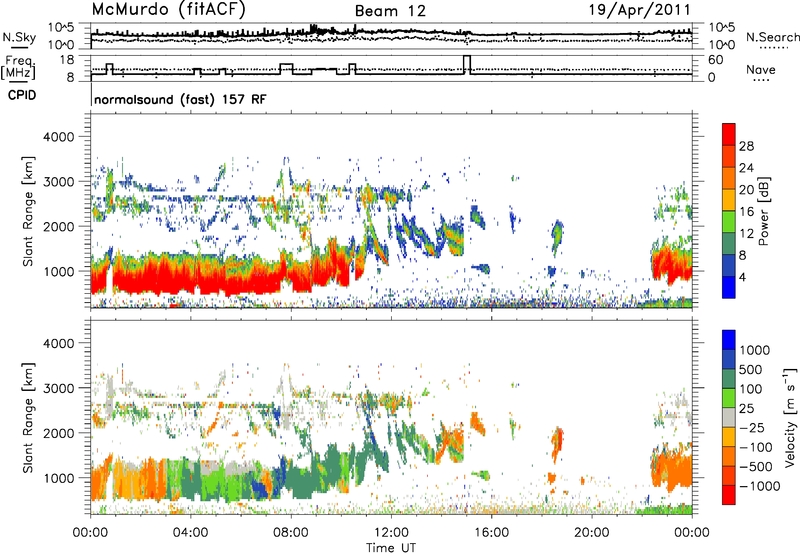Viewport: 800px width, 554px height.
Task: Click the isolated power echo near 18:30 UT
Action: pos(557,236)
